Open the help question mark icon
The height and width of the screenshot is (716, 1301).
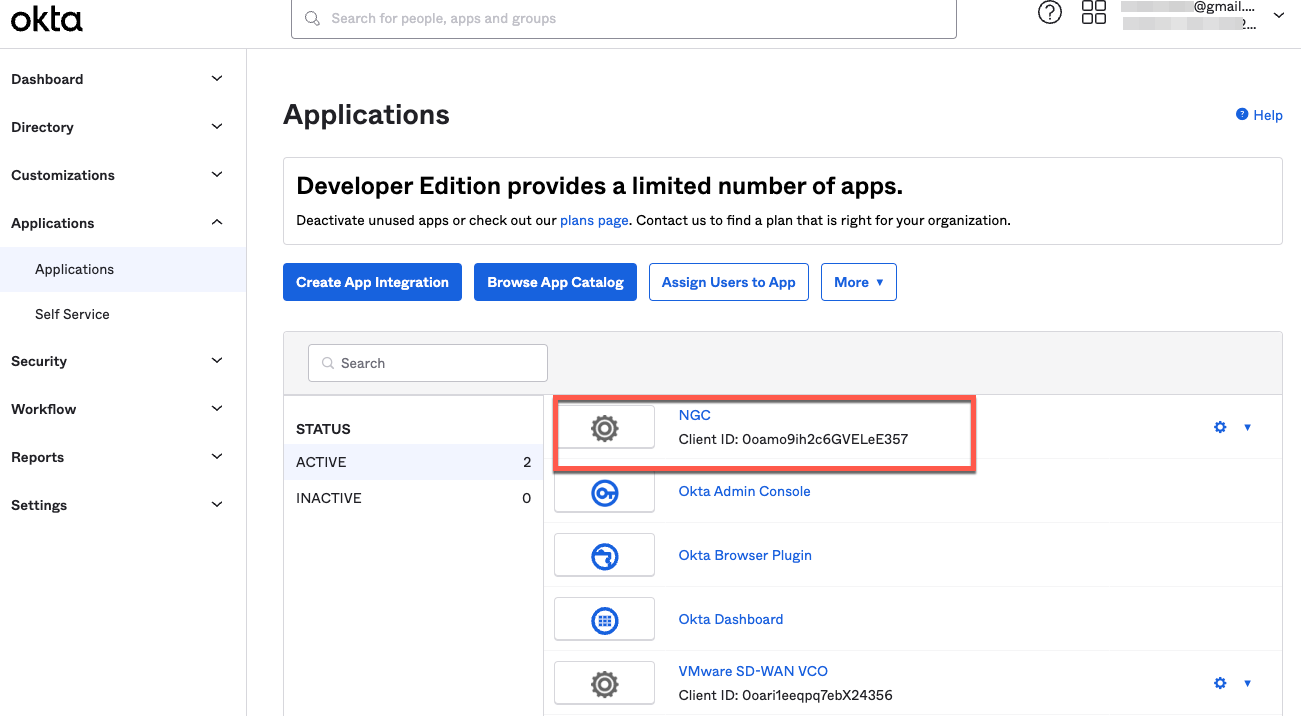(1049, 13)
